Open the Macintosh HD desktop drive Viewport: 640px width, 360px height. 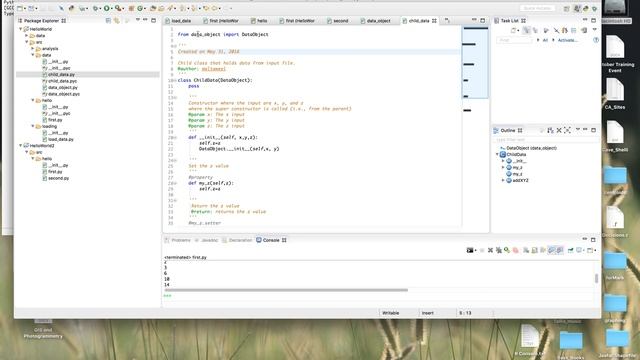pos(616,11)
